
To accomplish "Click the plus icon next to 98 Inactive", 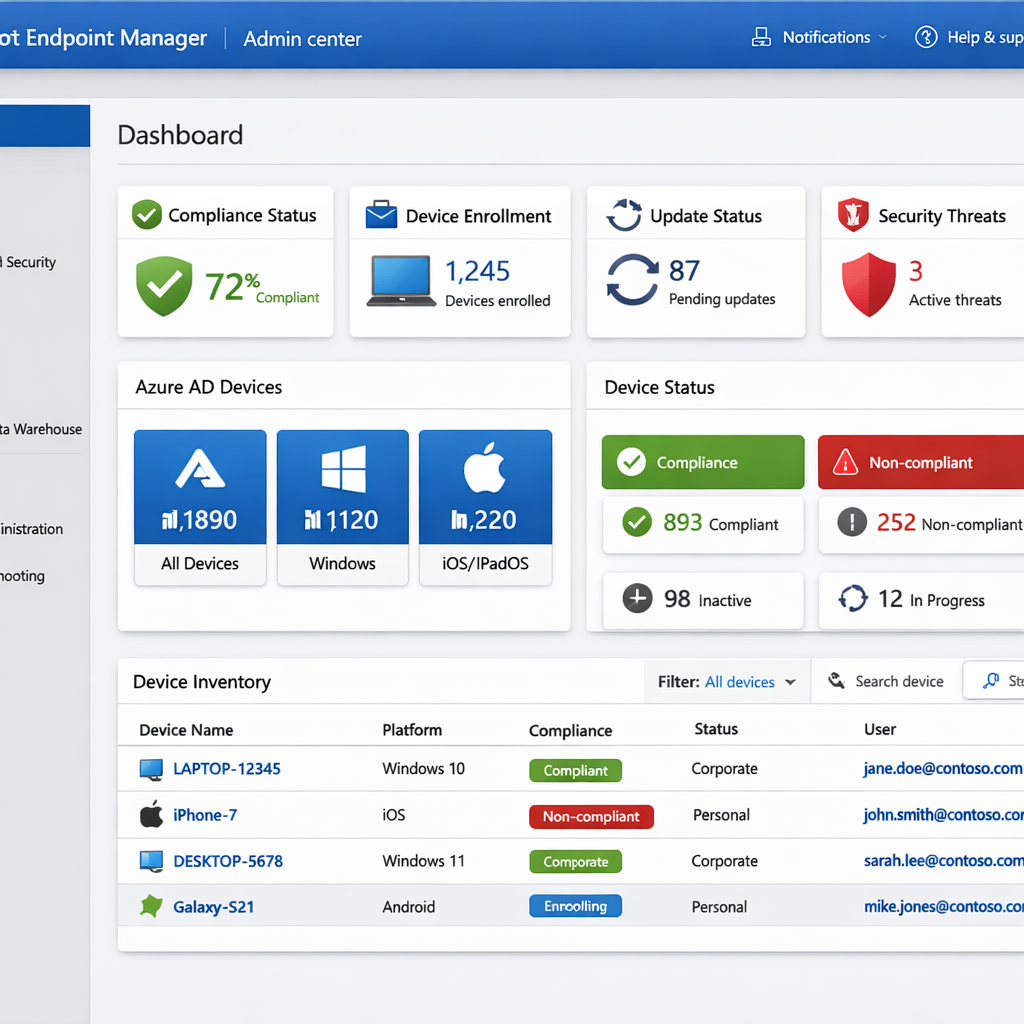I will (637, 598).
